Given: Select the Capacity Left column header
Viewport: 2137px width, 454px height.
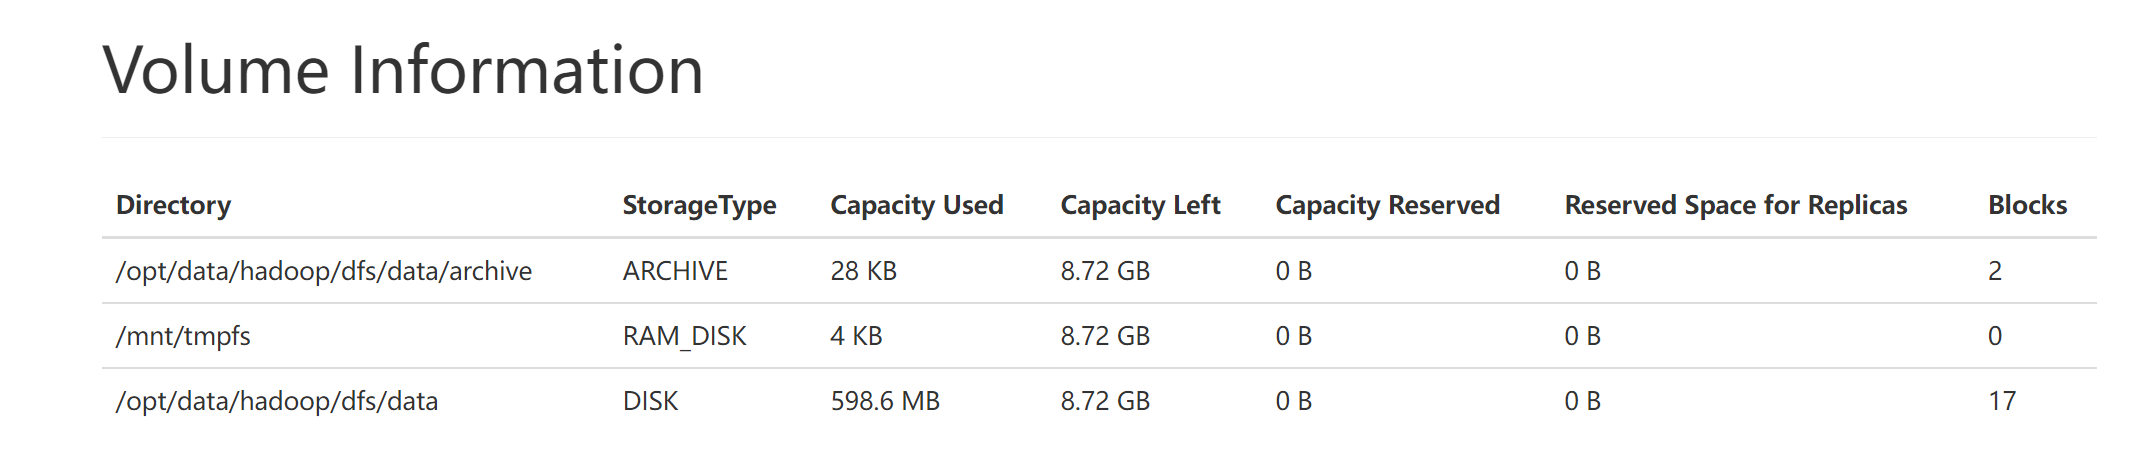Looking at the screenshot, I should pos(1140,205).
